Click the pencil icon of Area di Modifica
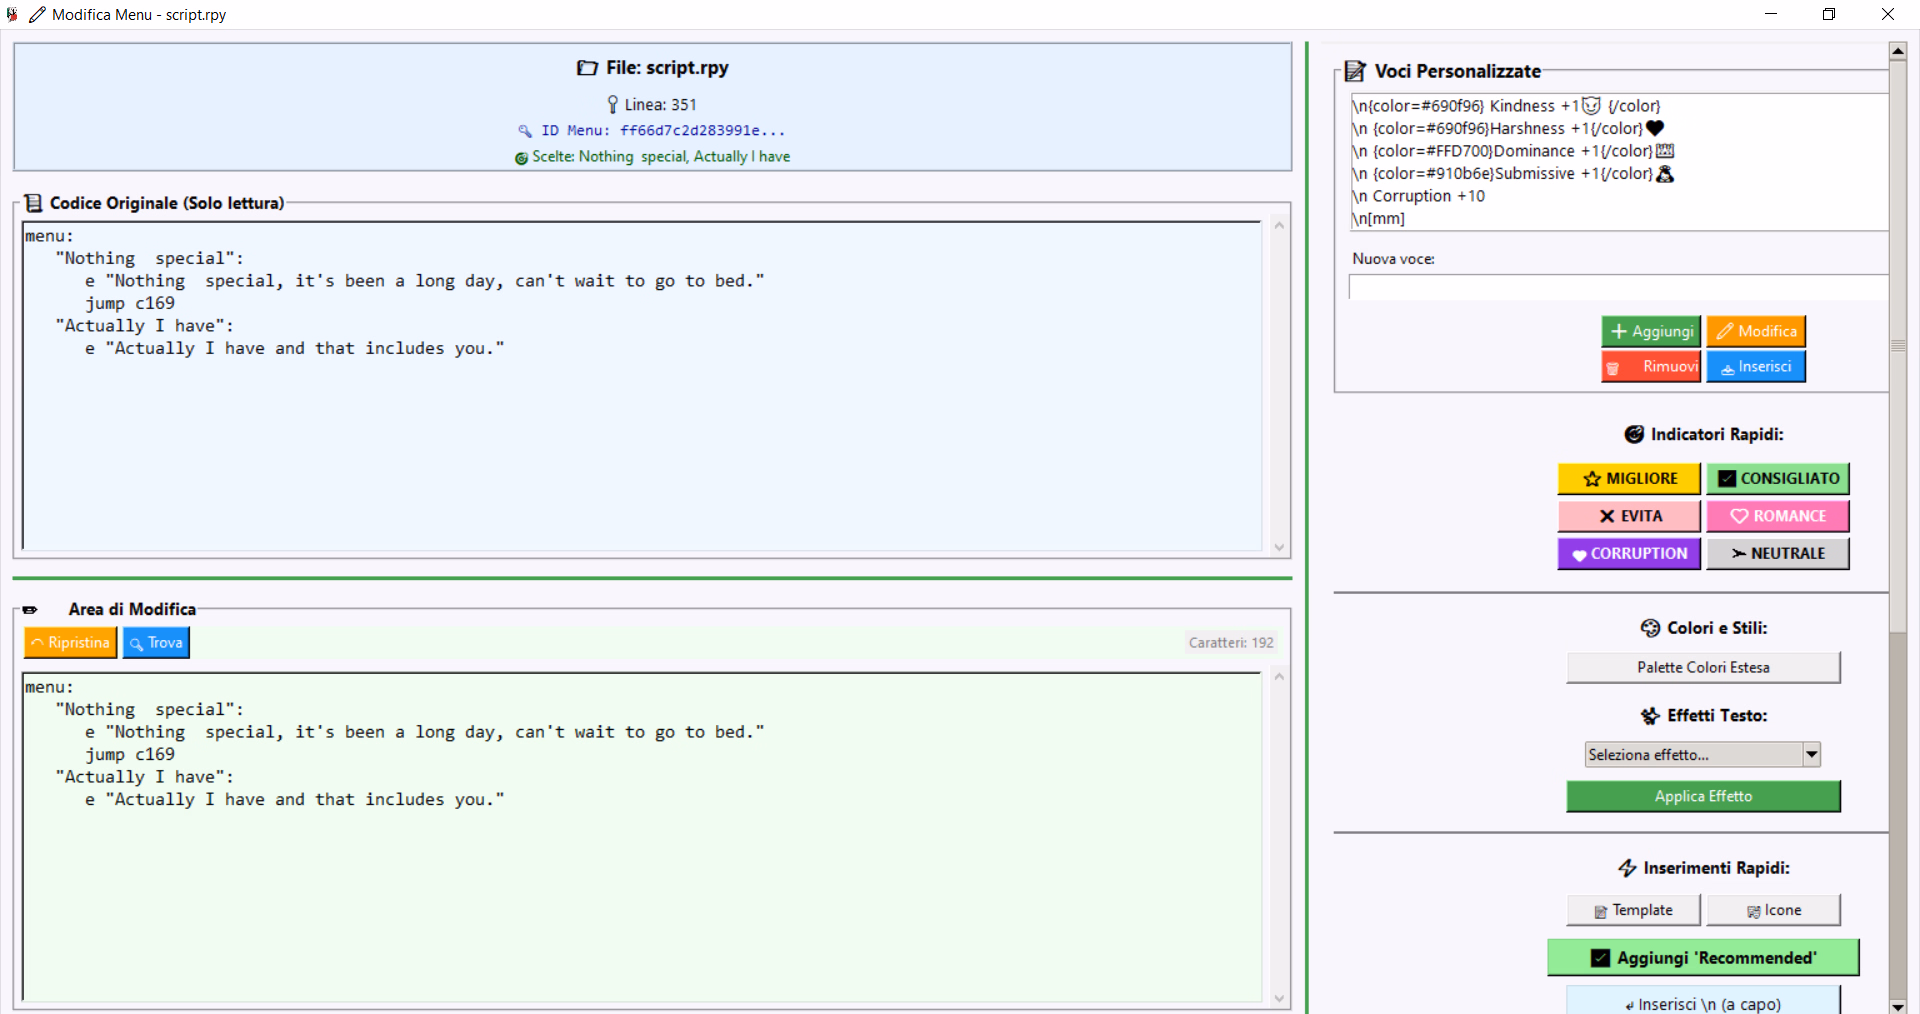Image resolution: width=1920 pixels, height=1014 pixels. [30, 610]
